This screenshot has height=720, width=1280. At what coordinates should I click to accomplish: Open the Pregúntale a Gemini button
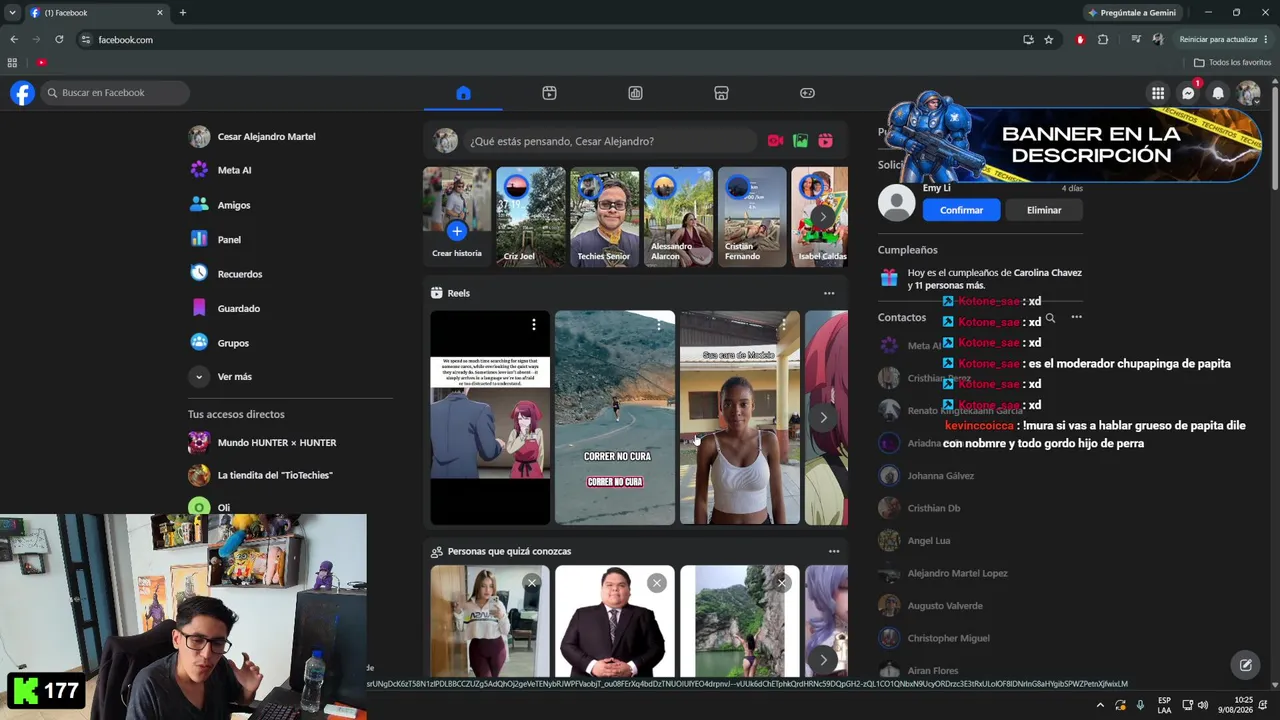pos(1134,13)
